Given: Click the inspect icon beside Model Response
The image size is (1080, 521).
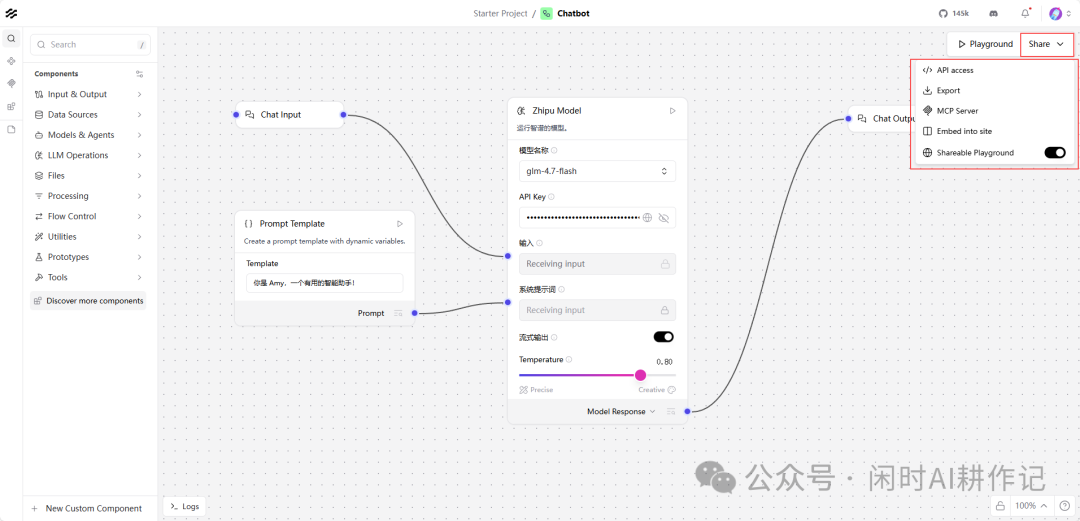Looking at the screenshot, I should pos(671,411).
